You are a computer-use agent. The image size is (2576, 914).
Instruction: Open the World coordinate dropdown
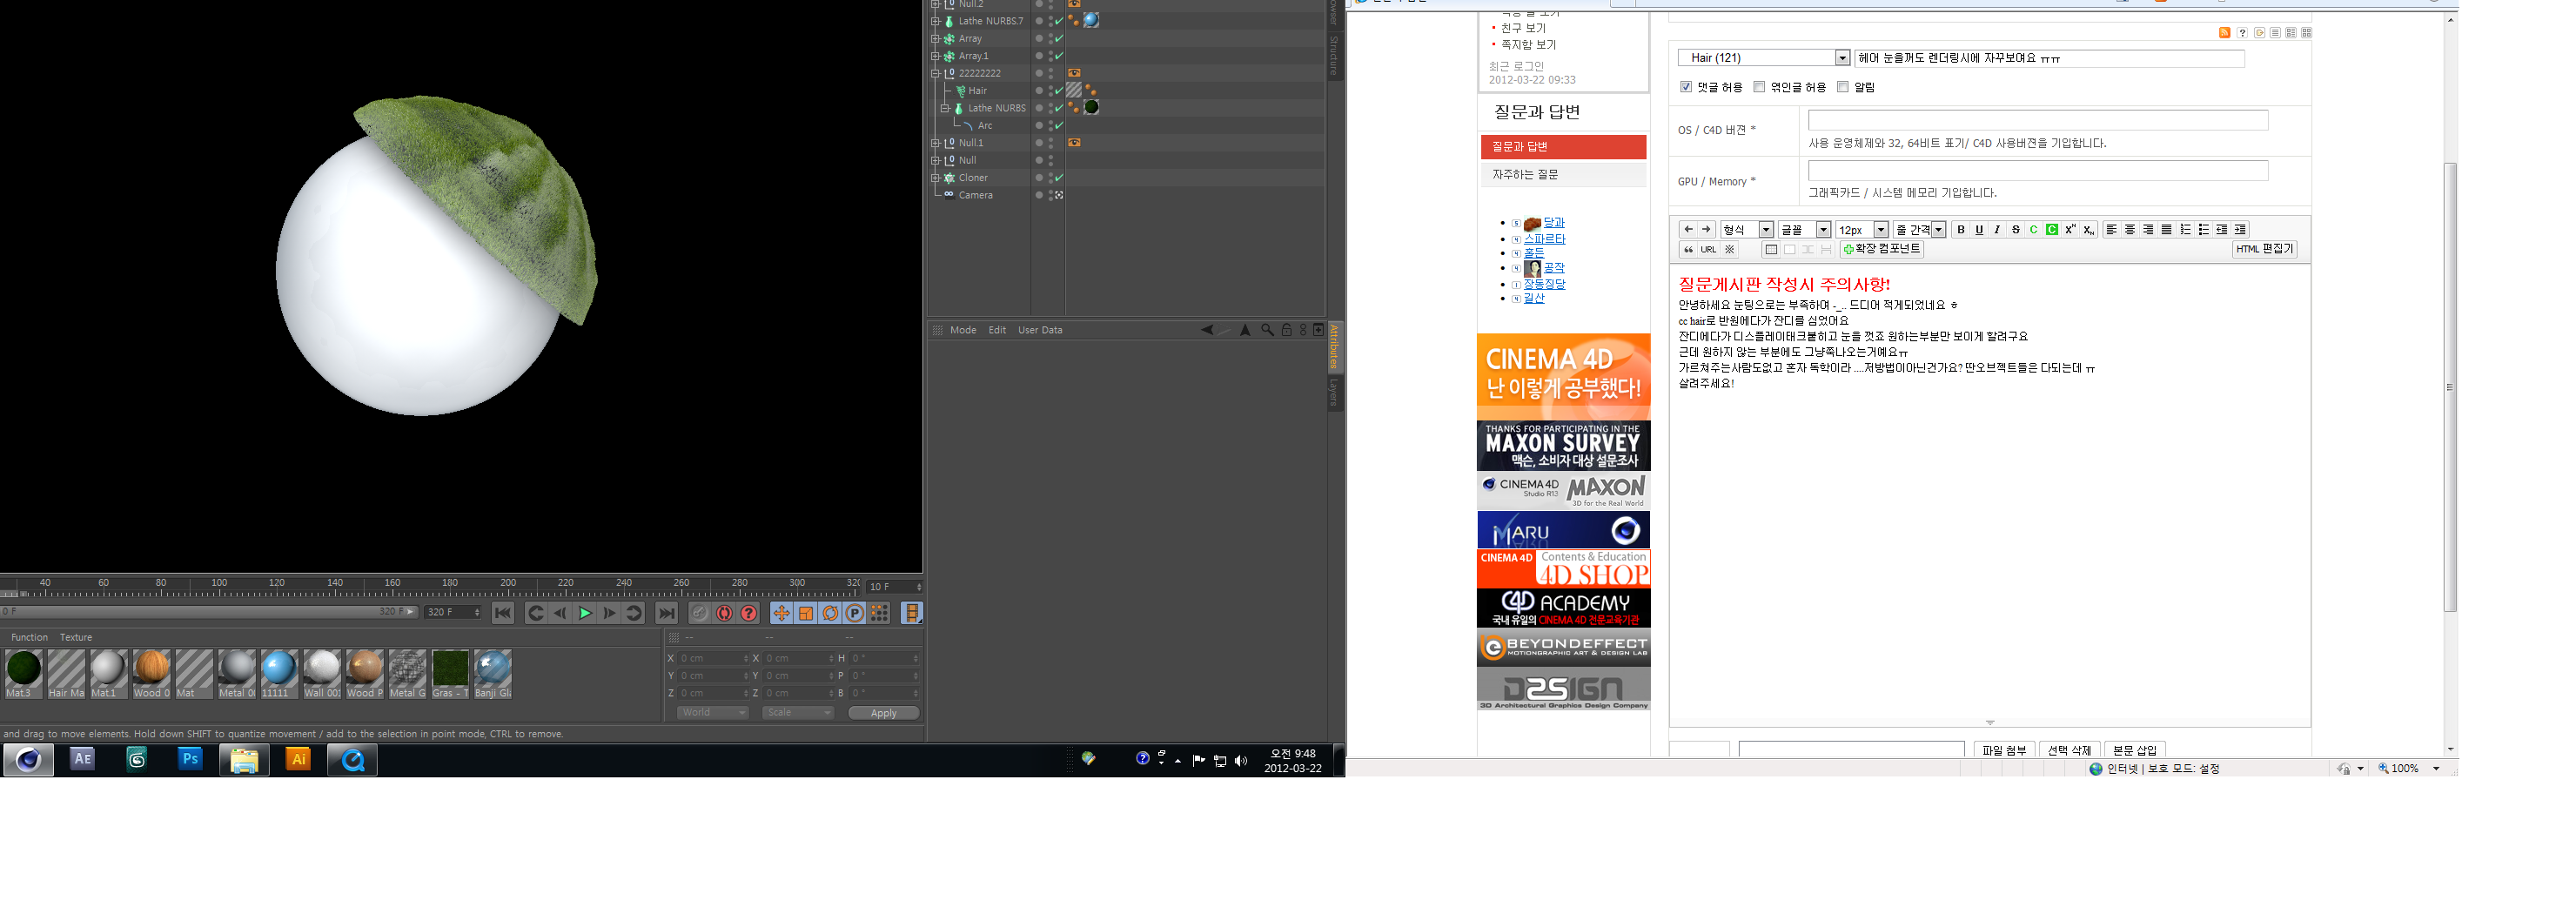[713, 713]
